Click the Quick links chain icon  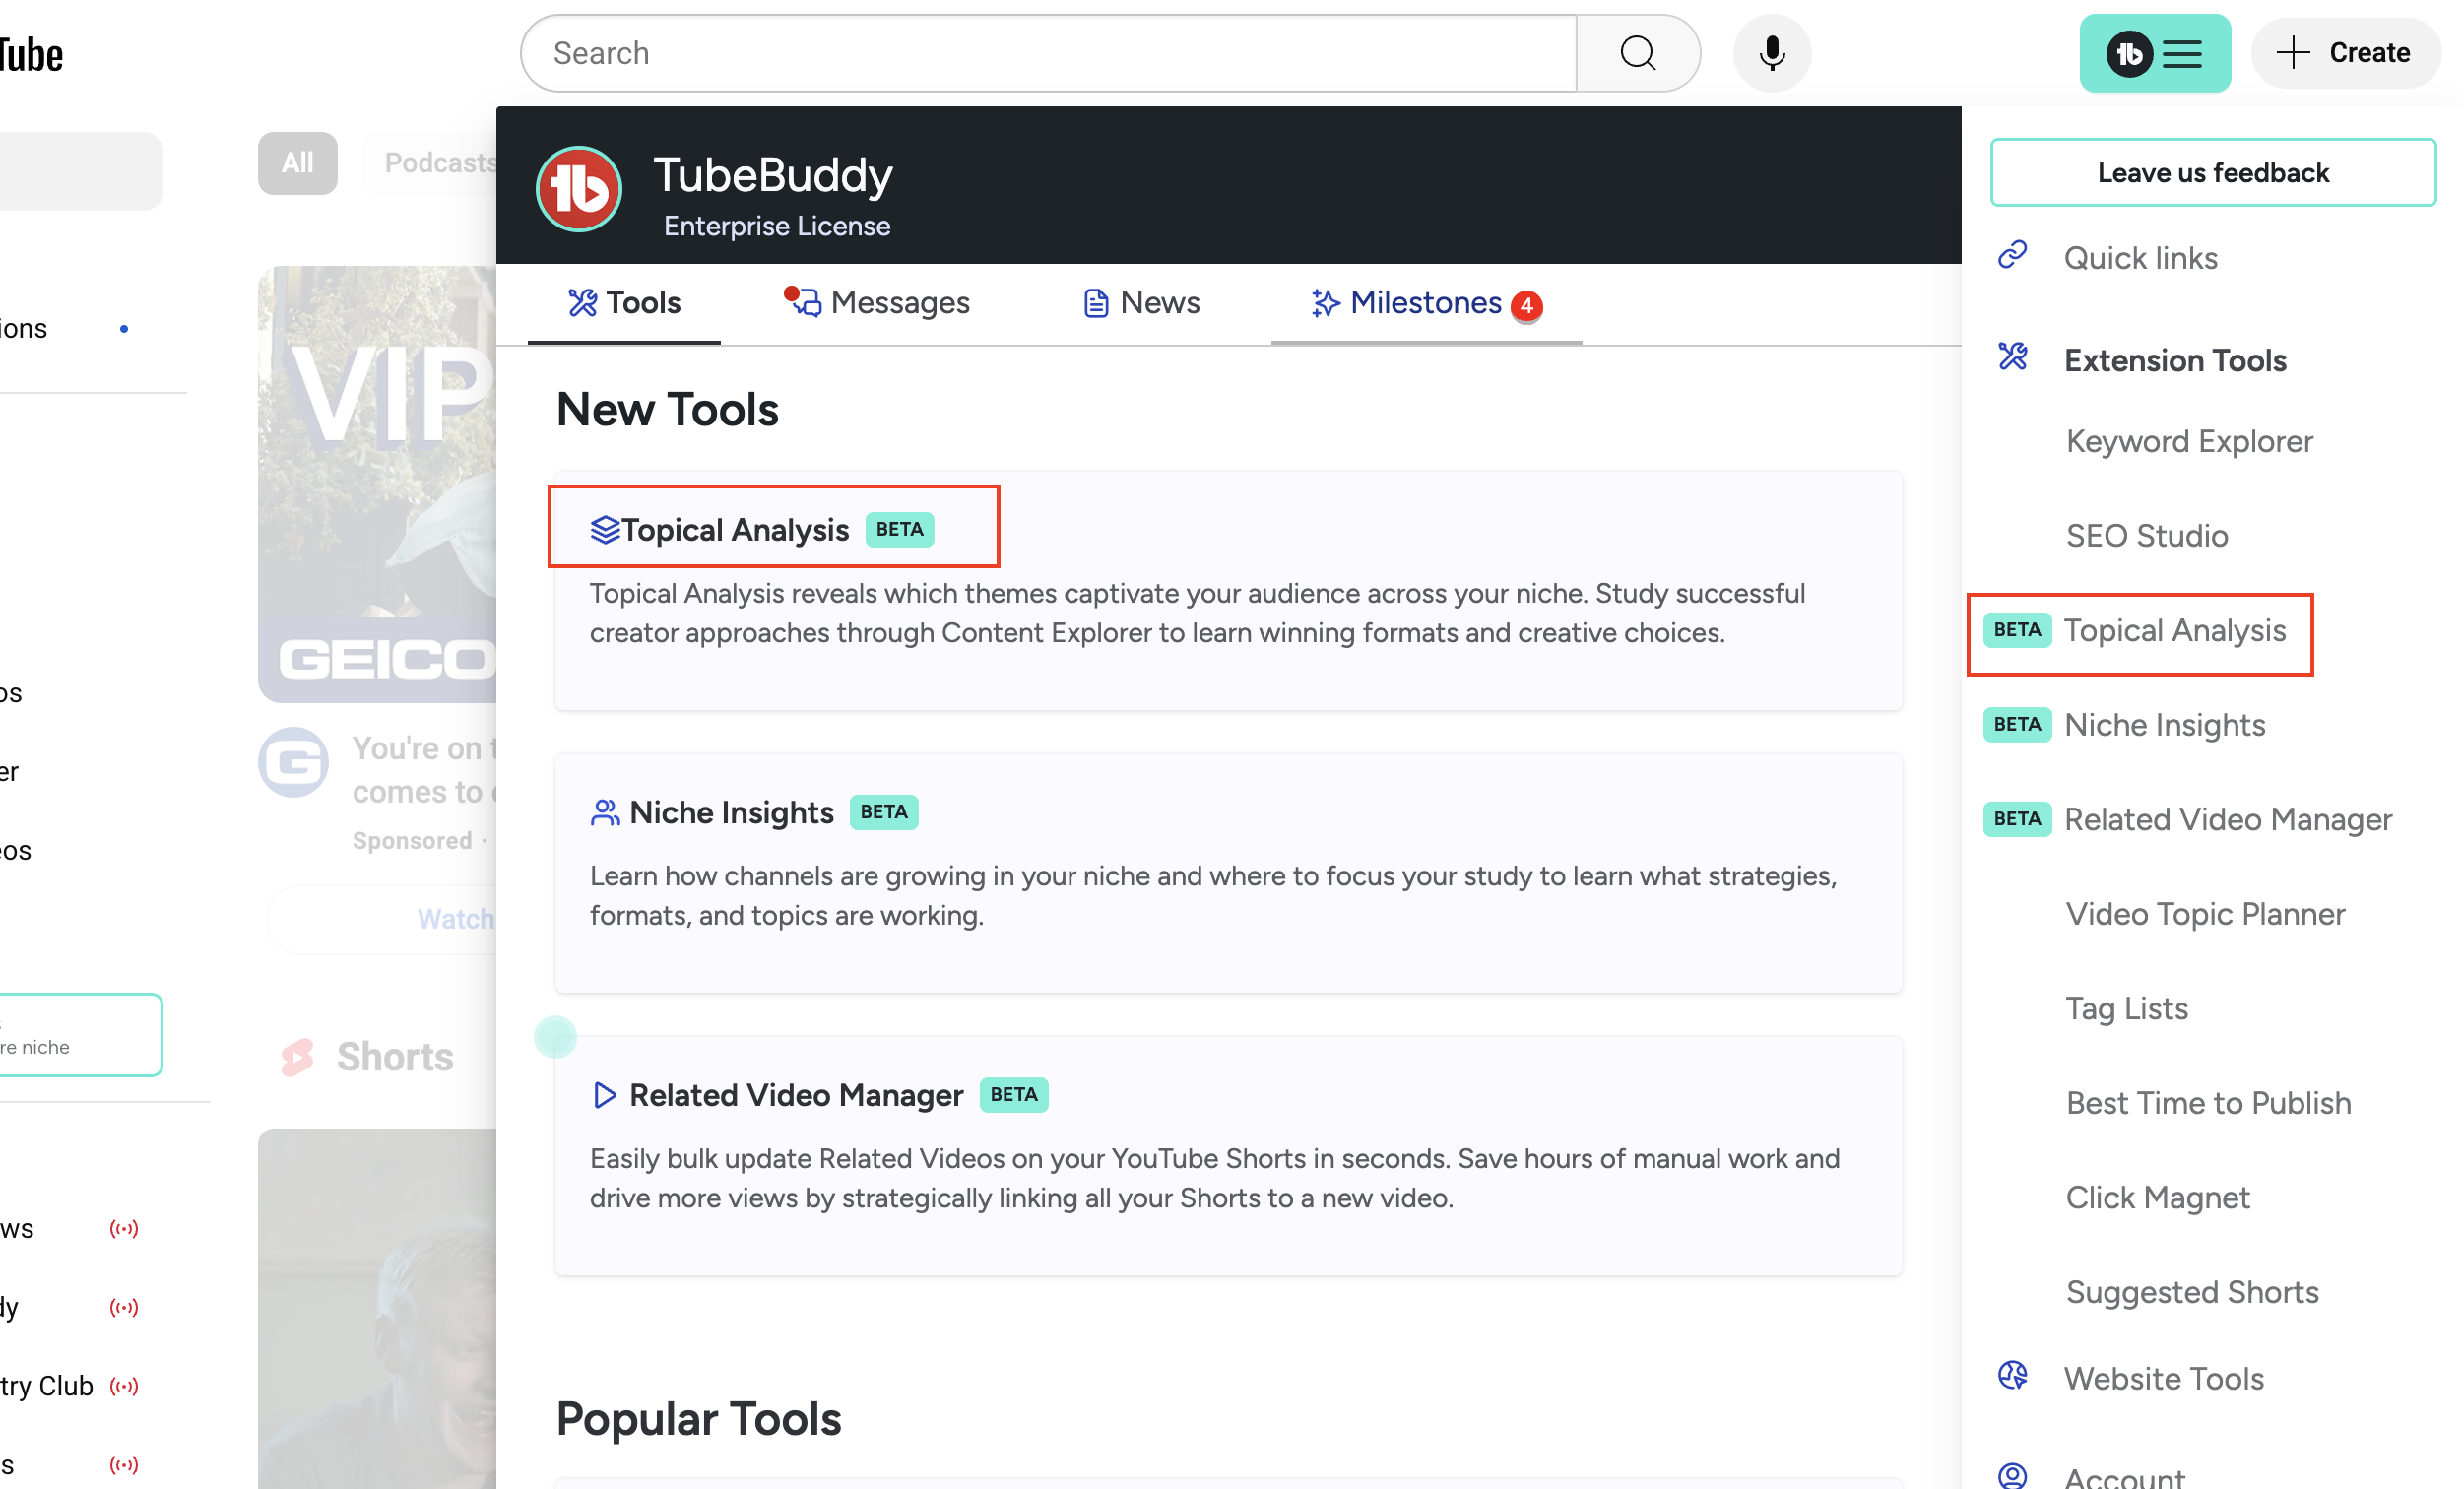point(2012,256)
